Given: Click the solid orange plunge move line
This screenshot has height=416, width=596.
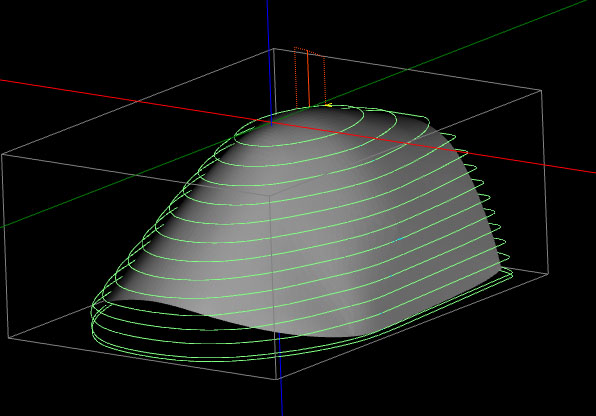Looking at the screenshot, I should tap(308, 78).
